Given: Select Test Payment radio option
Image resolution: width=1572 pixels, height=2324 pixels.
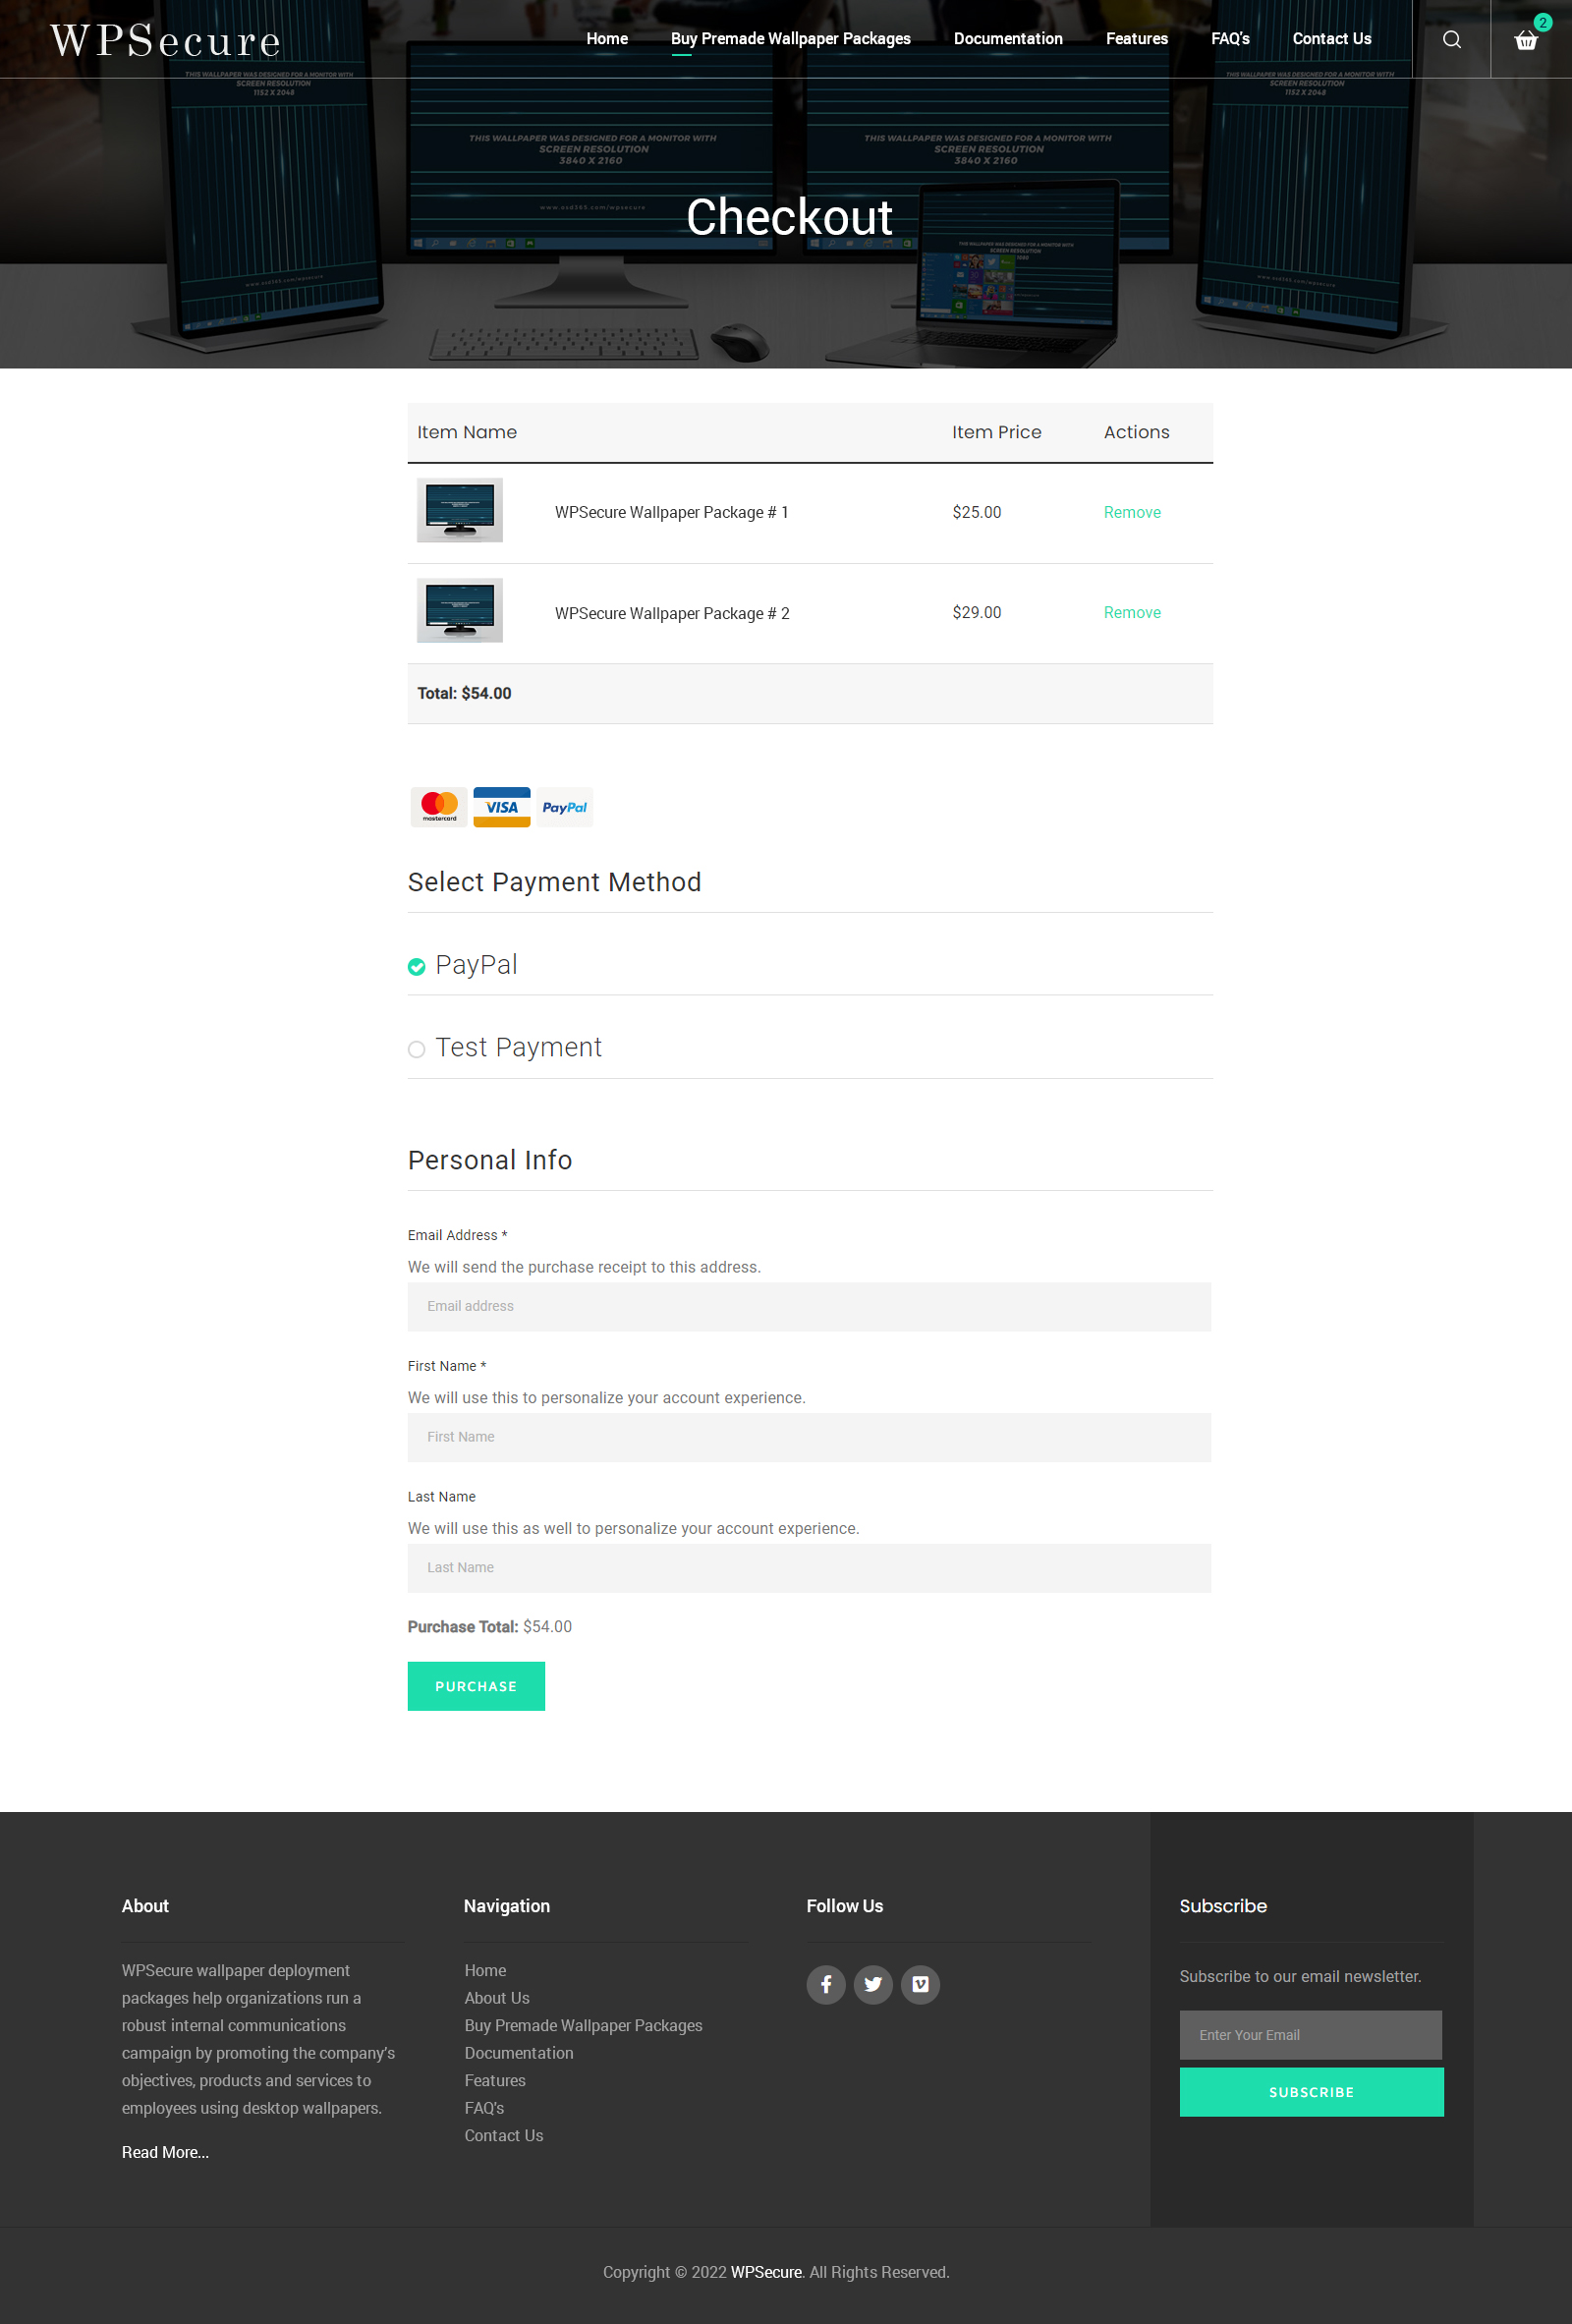Looking at the screenshot, I should coord(417,1049).
